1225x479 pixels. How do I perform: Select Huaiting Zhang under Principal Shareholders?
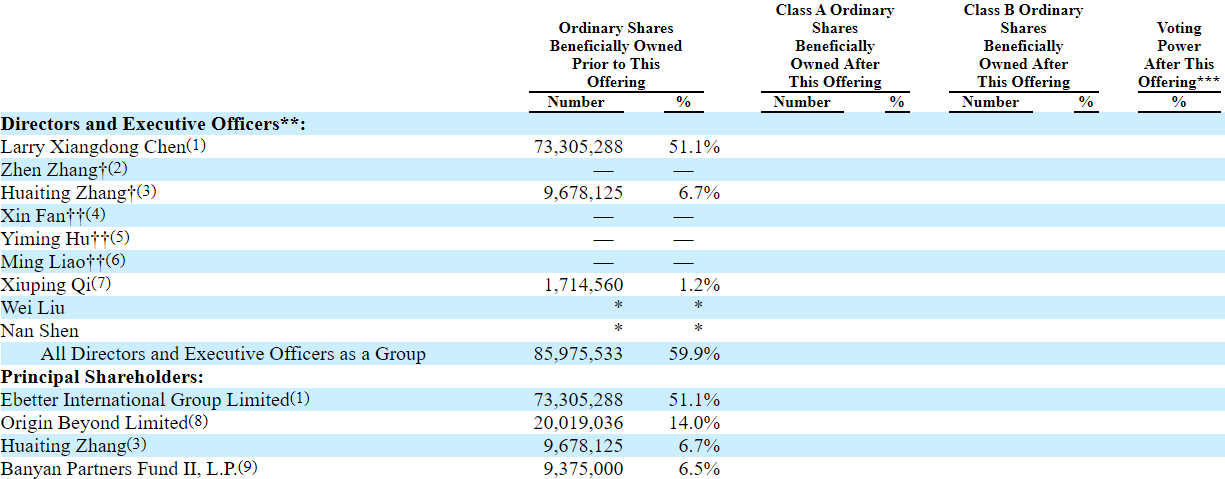coord(73,446)
